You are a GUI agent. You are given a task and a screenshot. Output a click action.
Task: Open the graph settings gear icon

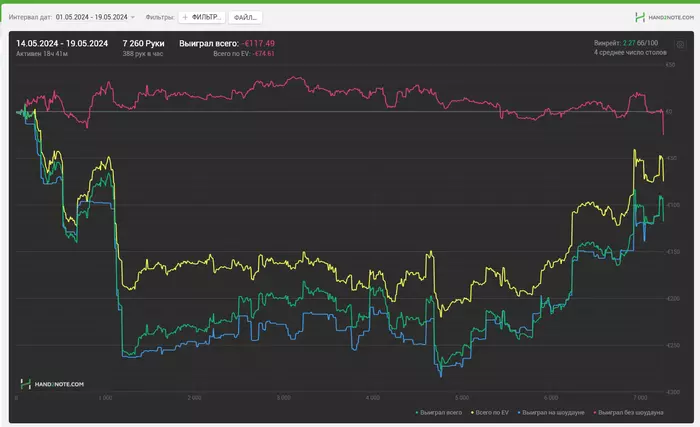click(680, 45)
